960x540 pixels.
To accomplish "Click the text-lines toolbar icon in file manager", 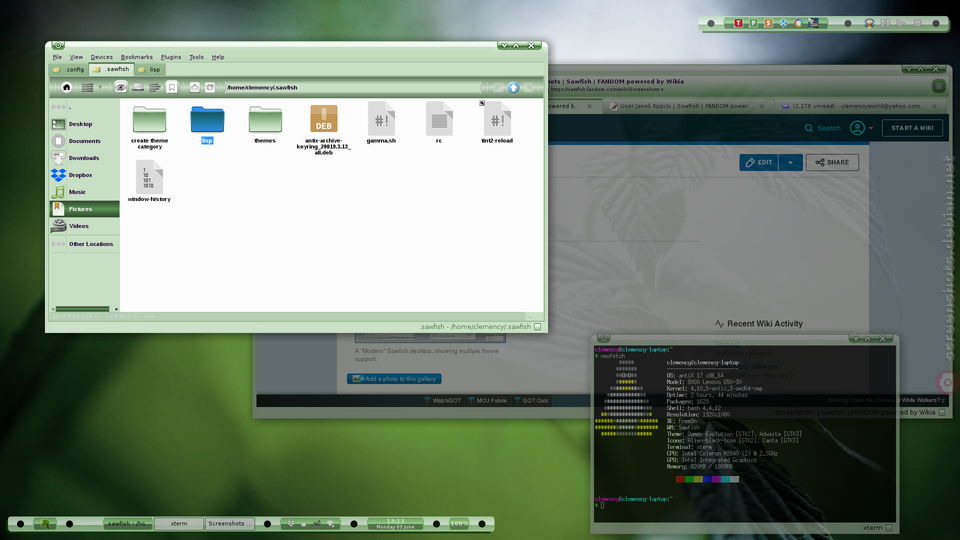I will pos(155,88).
